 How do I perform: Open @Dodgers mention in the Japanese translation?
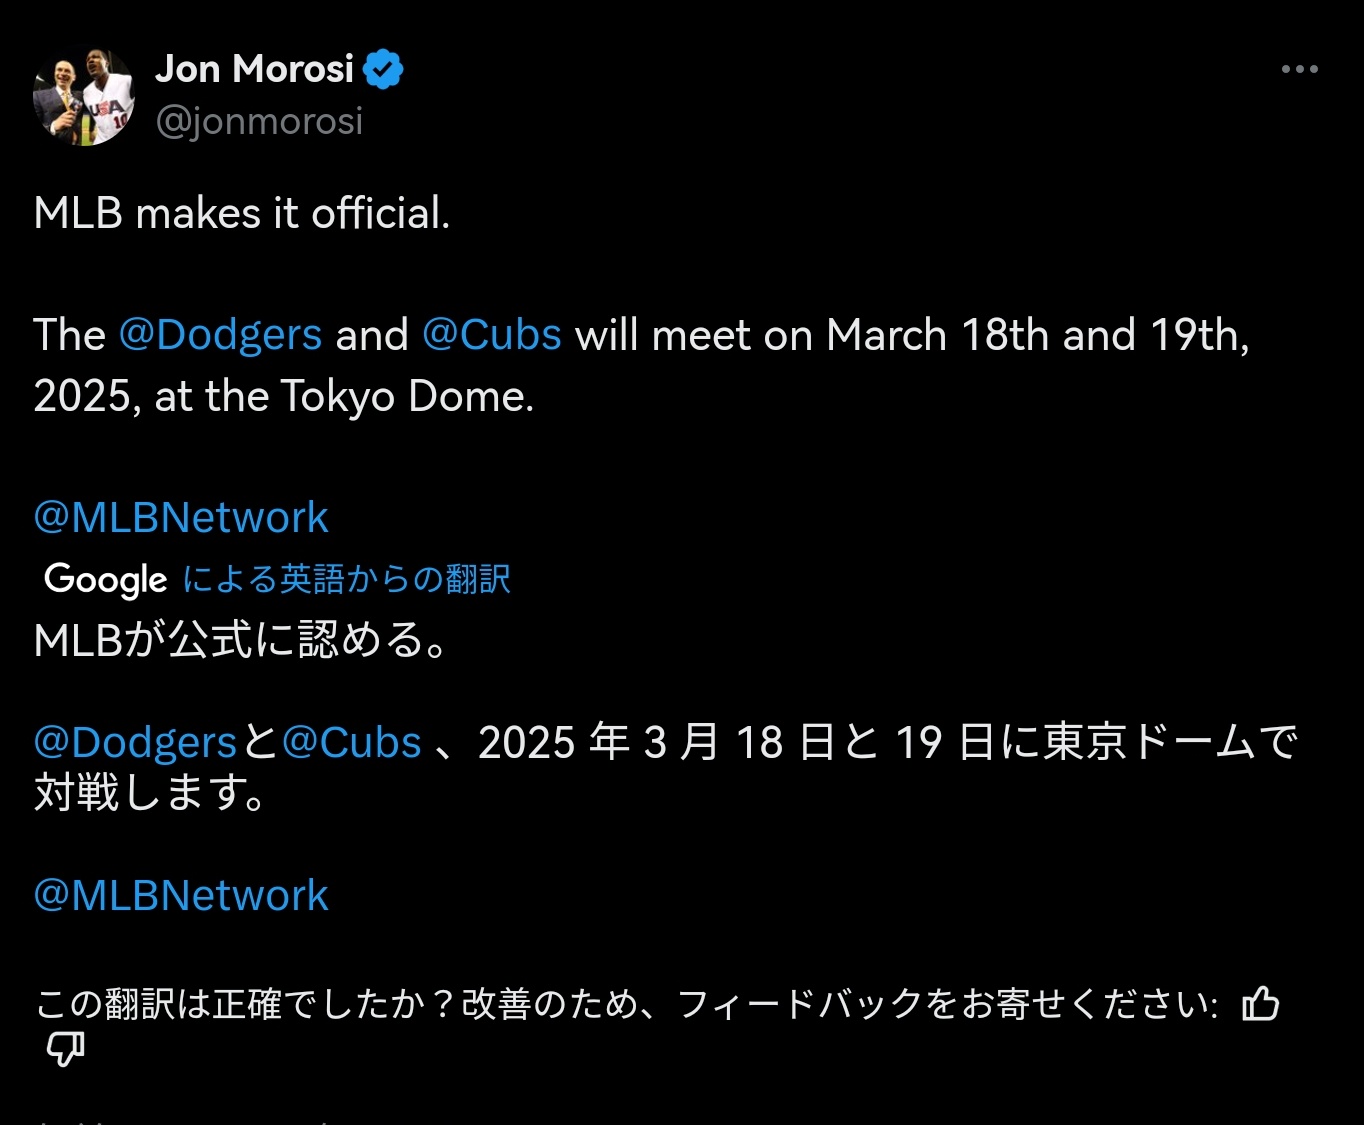135,742
